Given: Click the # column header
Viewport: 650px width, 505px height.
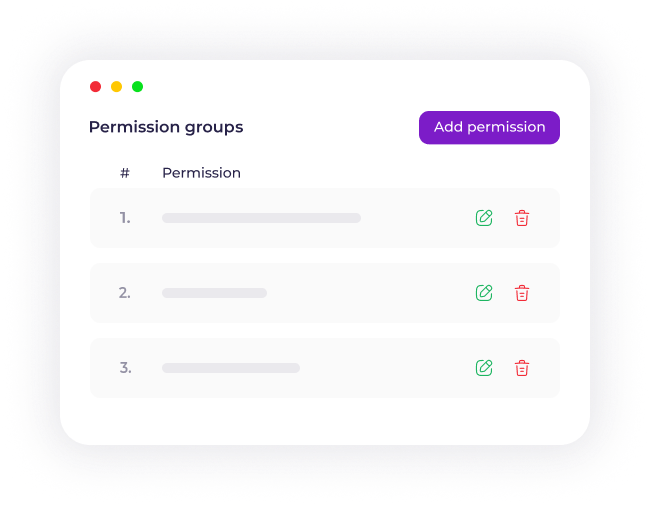Looking at the screenshot, I should [x=125, y=173].
